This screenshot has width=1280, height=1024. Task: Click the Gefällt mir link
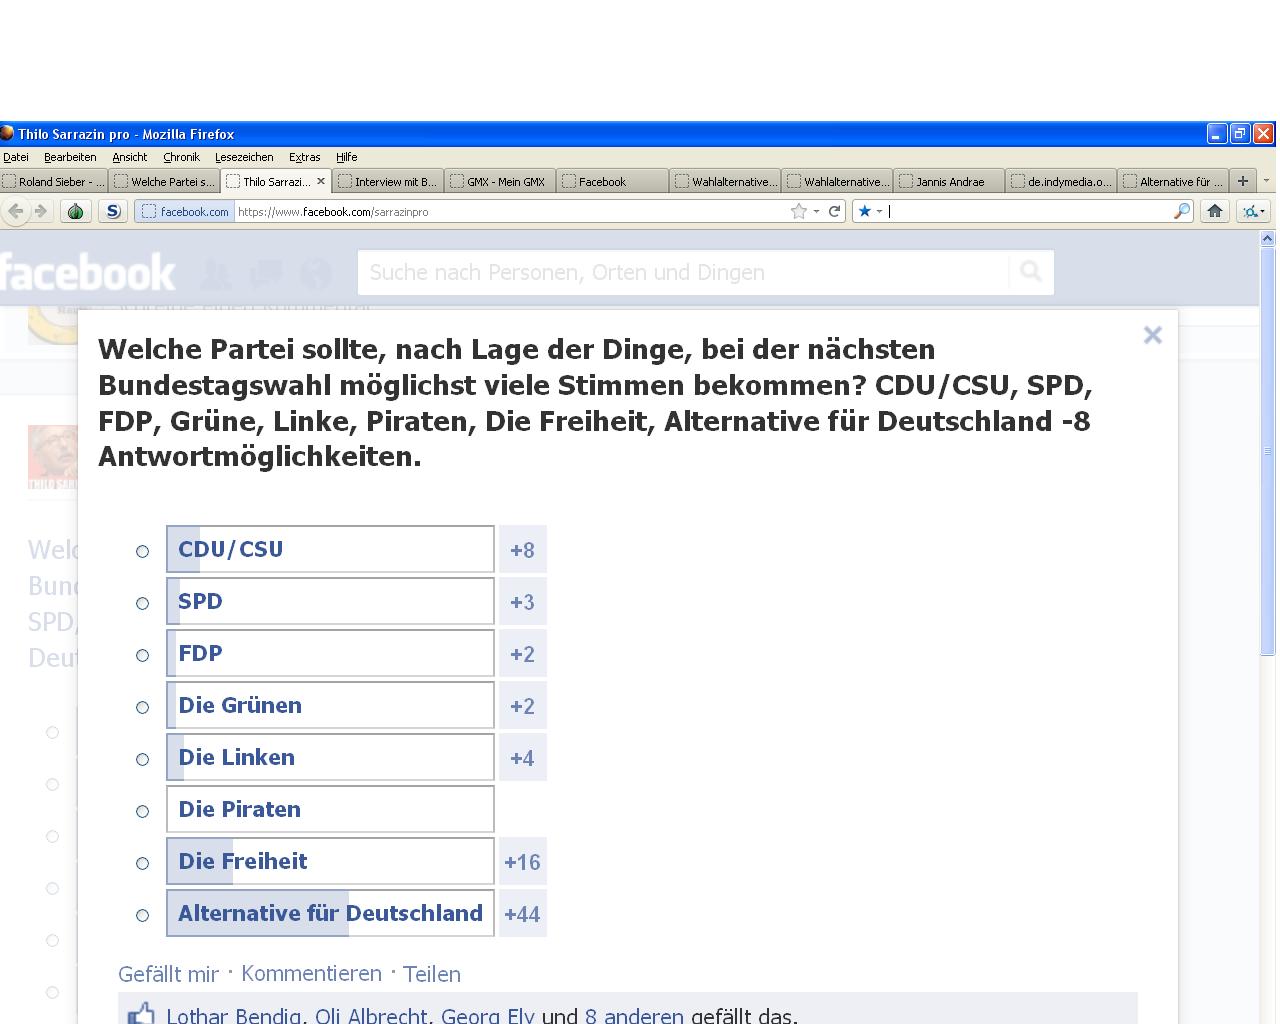click(168, 974)
